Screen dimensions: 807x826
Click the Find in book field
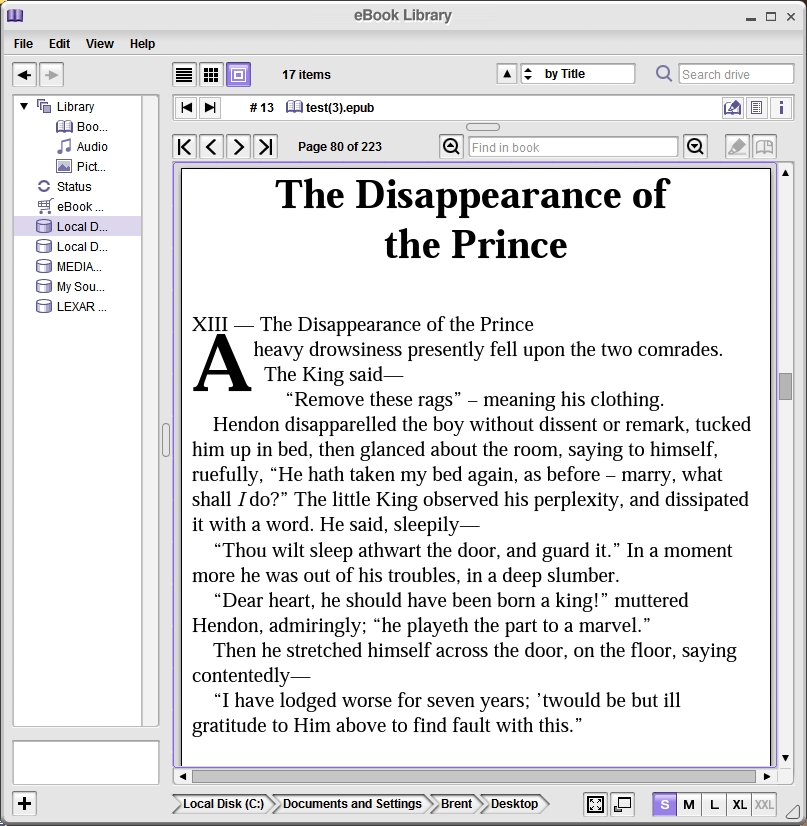tap(573, 147)
